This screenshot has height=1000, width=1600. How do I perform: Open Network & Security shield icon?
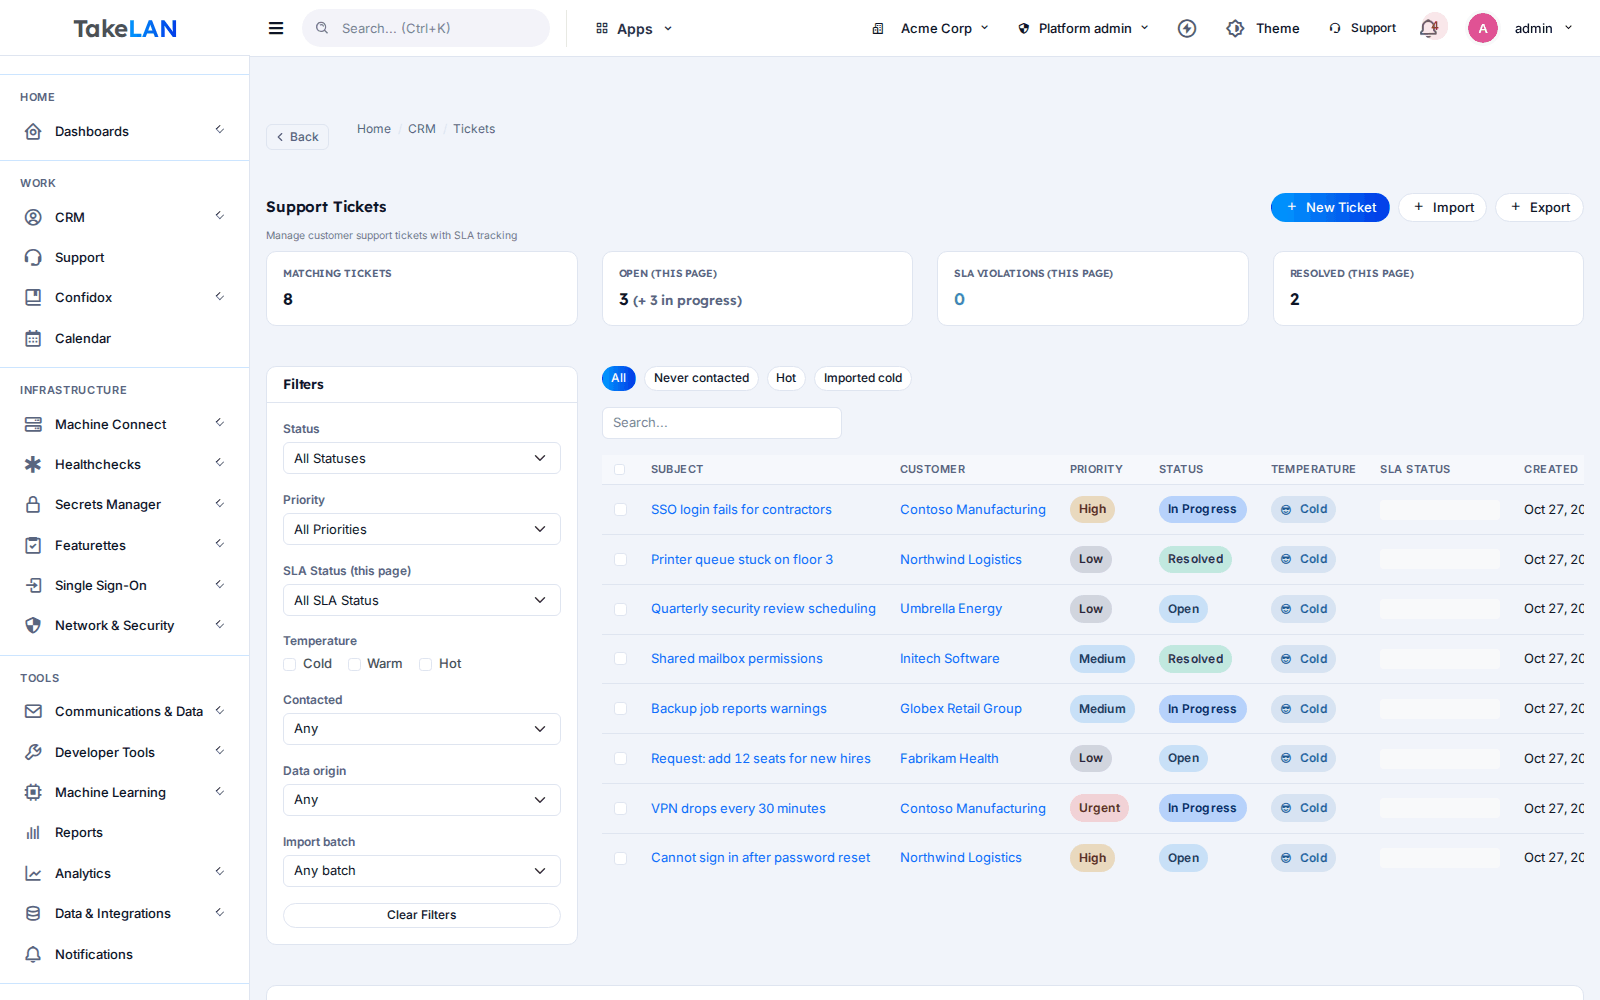click(x=33, y=625)
